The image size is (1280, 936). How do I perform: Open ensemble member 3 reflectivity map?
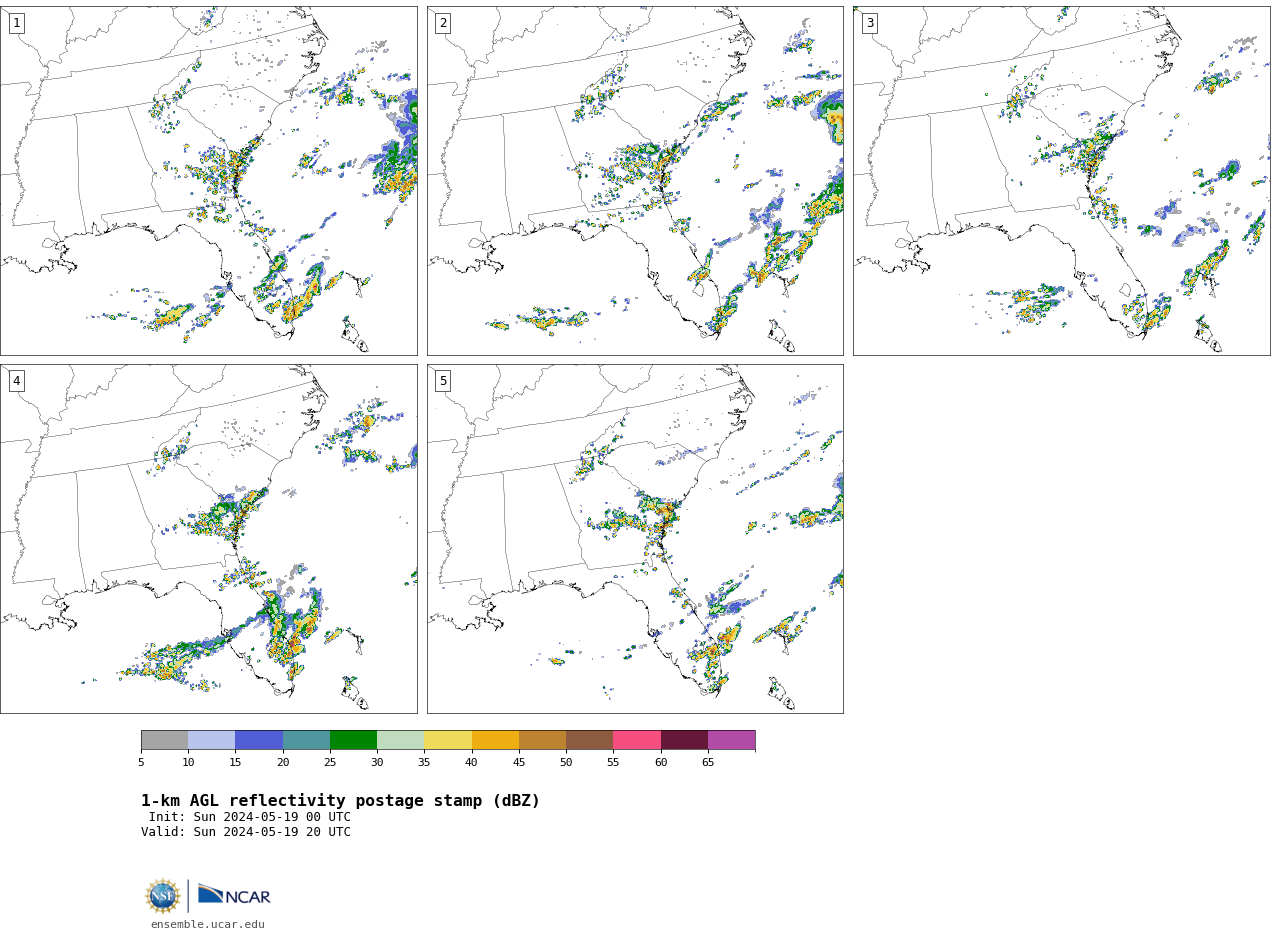click(1061, 181)
